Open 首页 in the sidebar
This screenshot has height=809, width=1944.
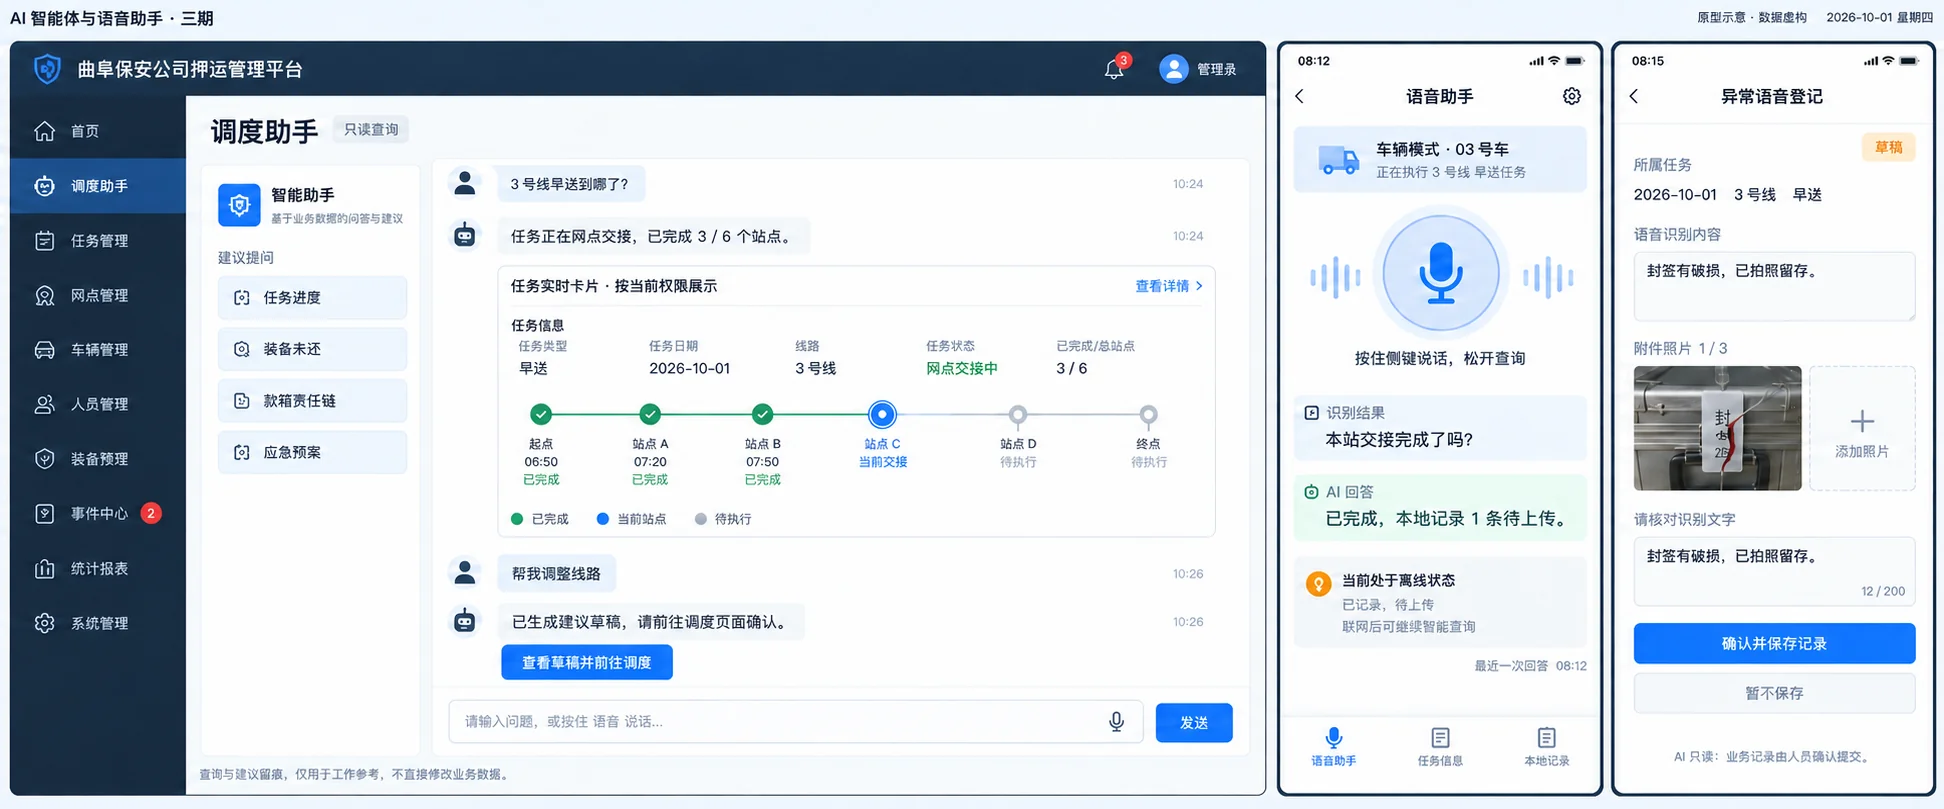(98, 131)
